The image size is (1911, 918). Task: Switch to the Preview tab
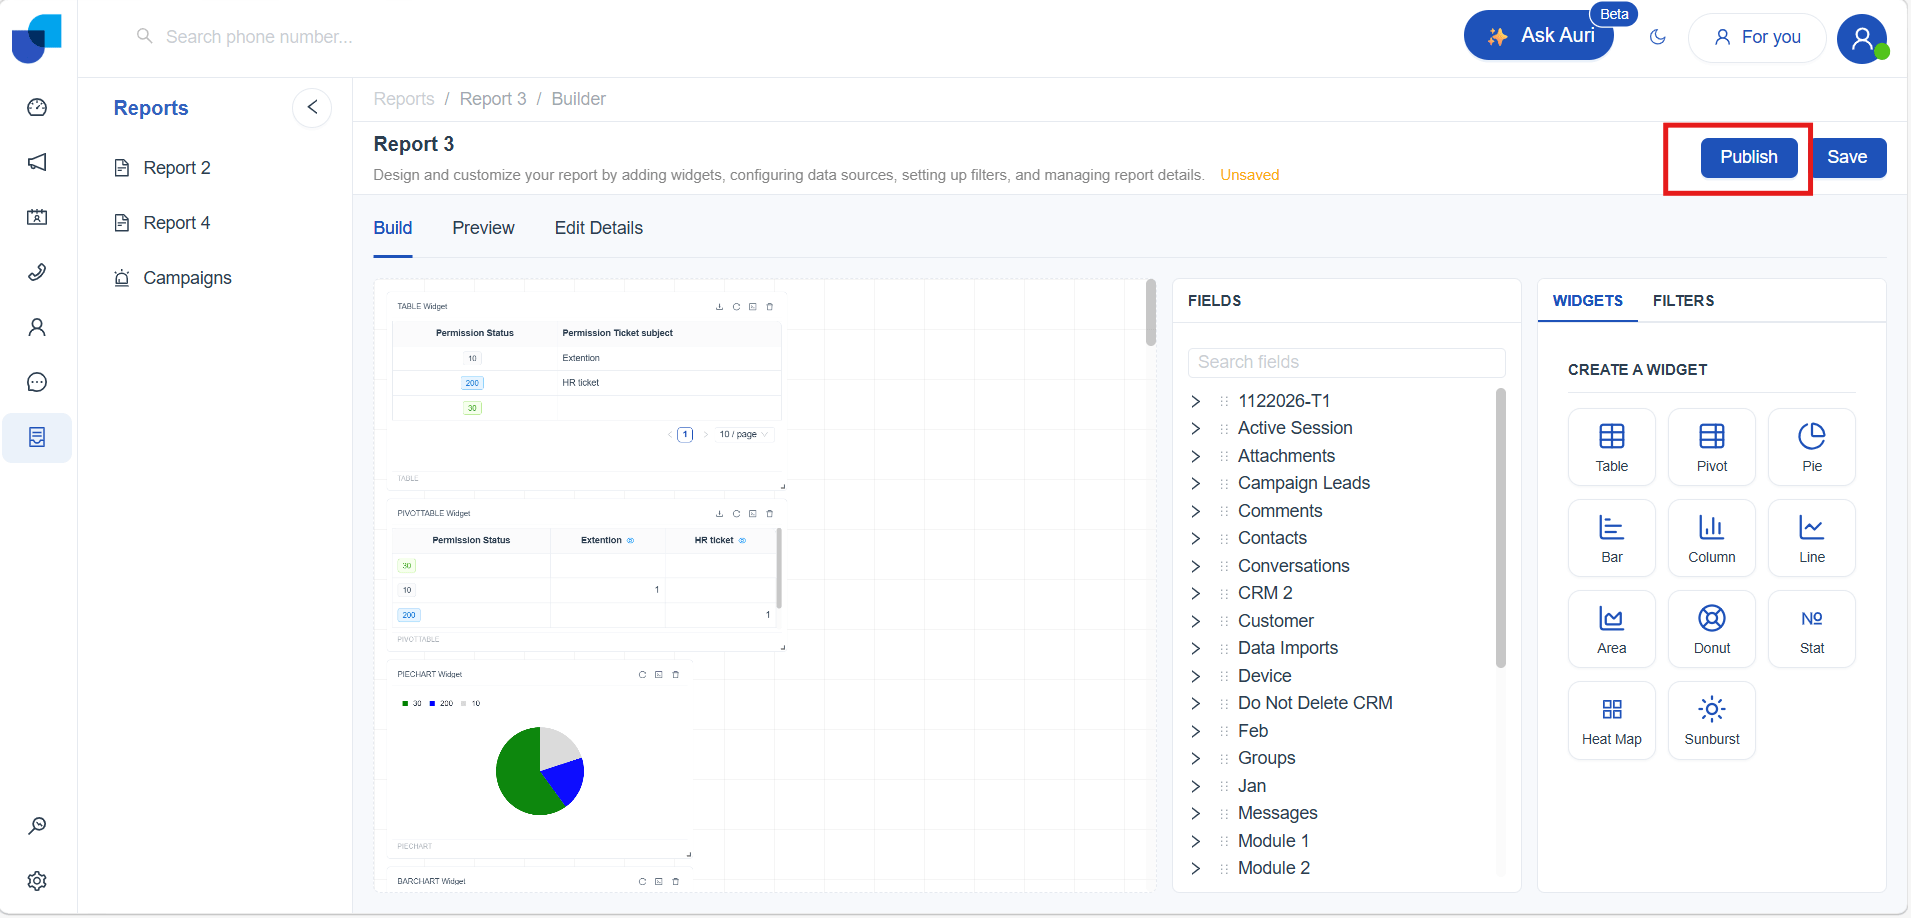[x=483, y=228]
